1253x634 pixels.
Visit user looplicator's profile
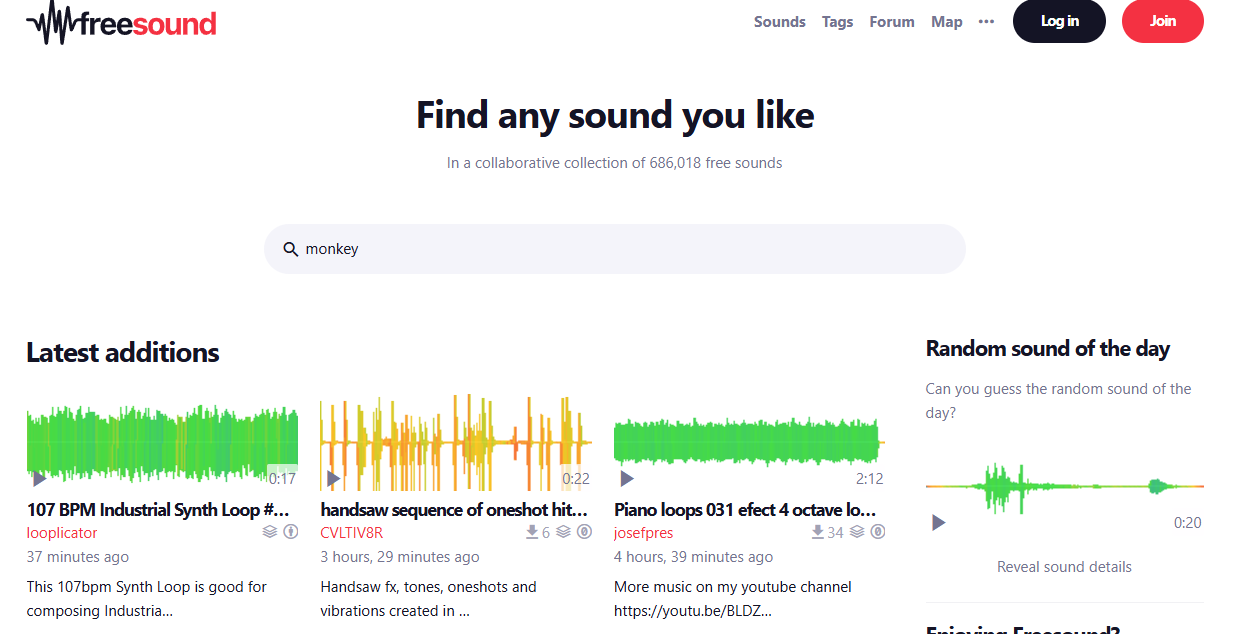(x=62, y=533)
